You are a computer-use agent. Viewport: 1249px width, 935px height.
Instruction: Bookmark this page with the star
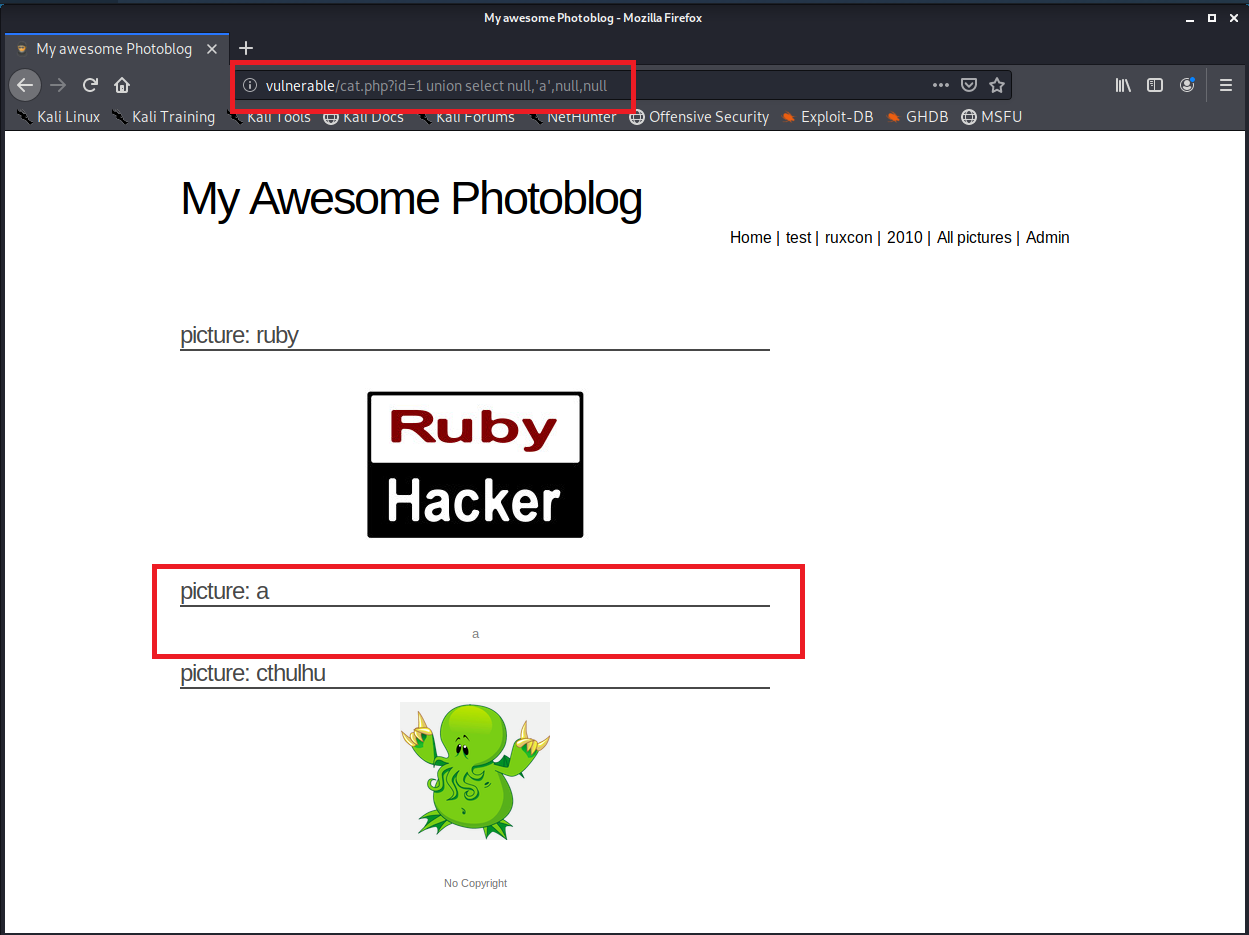tap(996, 85)
